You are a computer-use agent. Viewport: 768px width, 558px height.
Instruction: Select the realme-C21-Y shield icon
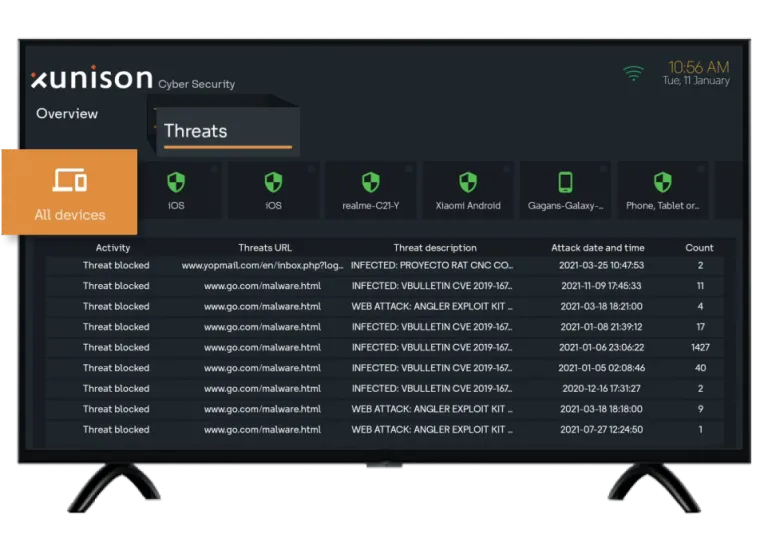point(371,182)
